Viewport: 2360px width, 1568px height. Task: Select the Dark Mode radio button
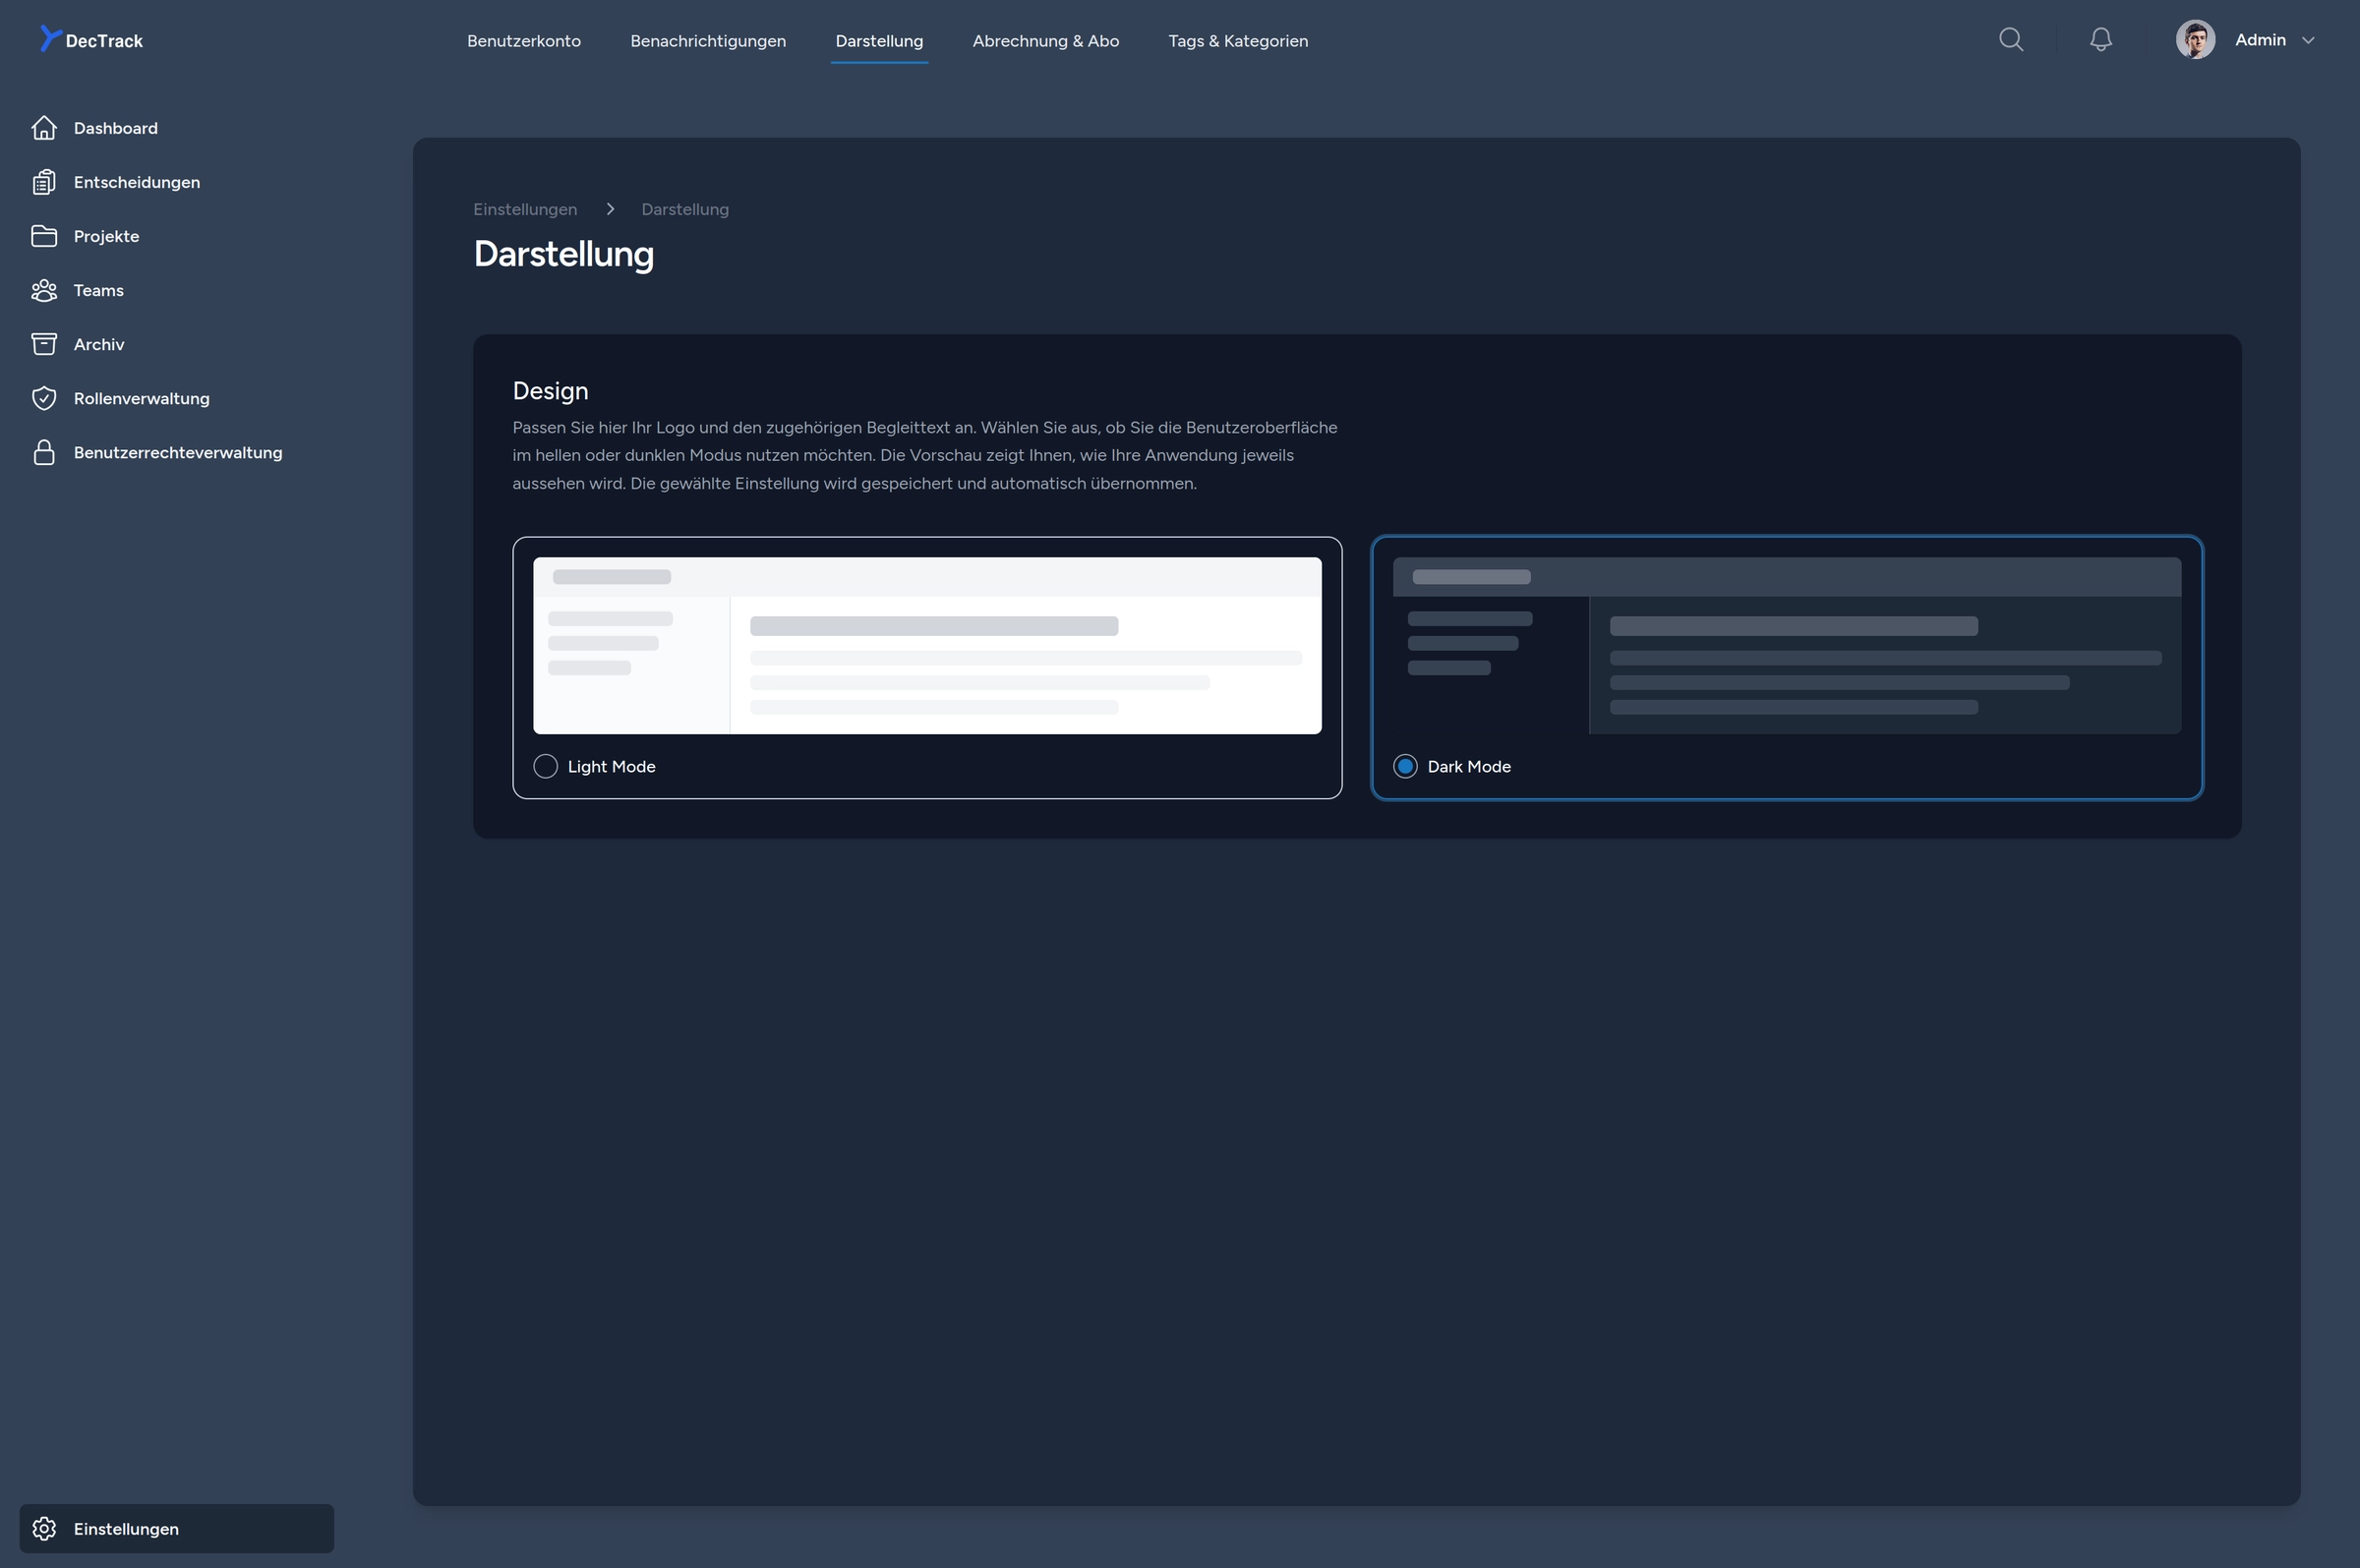(x=1404, y=766)
